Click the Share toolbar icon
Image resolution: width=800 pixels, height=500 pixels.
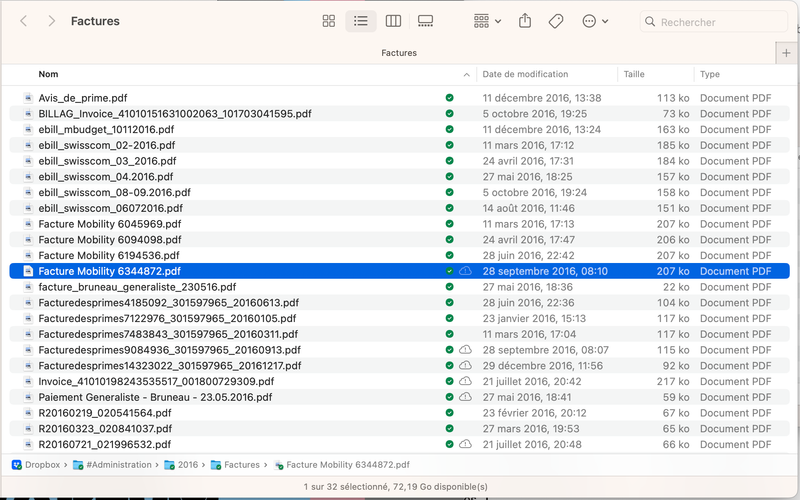click(525, 21)
